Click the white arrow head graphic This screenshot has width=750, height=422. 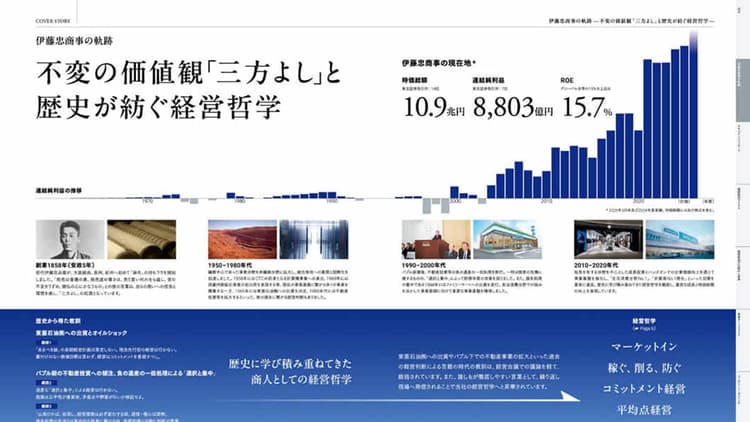(570, 397)
